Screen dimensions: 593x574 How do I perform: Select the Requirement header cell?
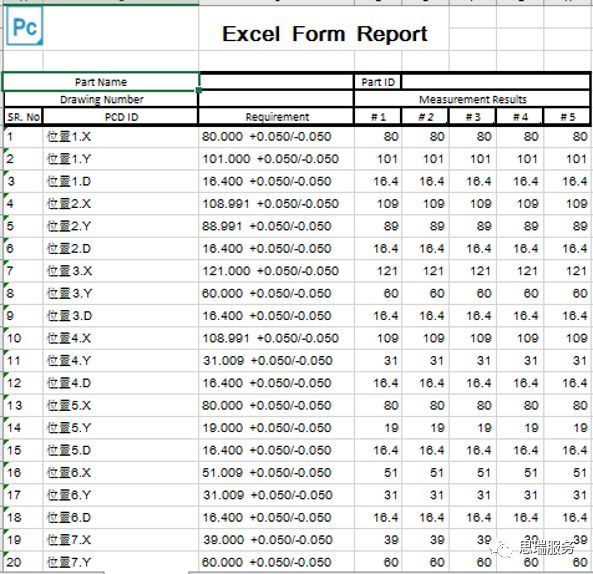(276, 116)
